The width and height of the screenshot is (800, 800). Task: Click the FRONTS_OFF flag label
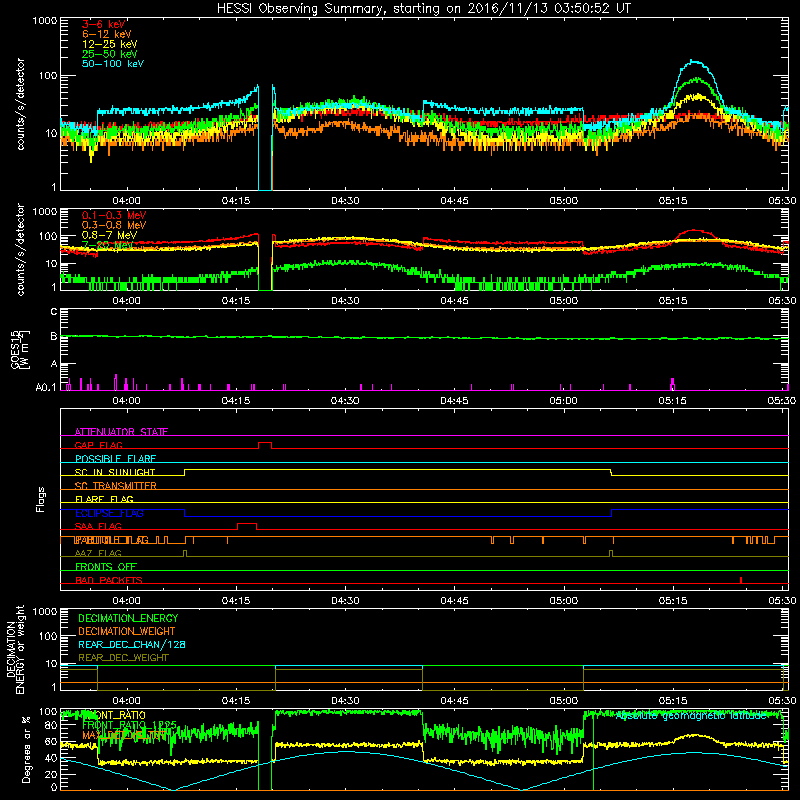(x=106, y=567)
